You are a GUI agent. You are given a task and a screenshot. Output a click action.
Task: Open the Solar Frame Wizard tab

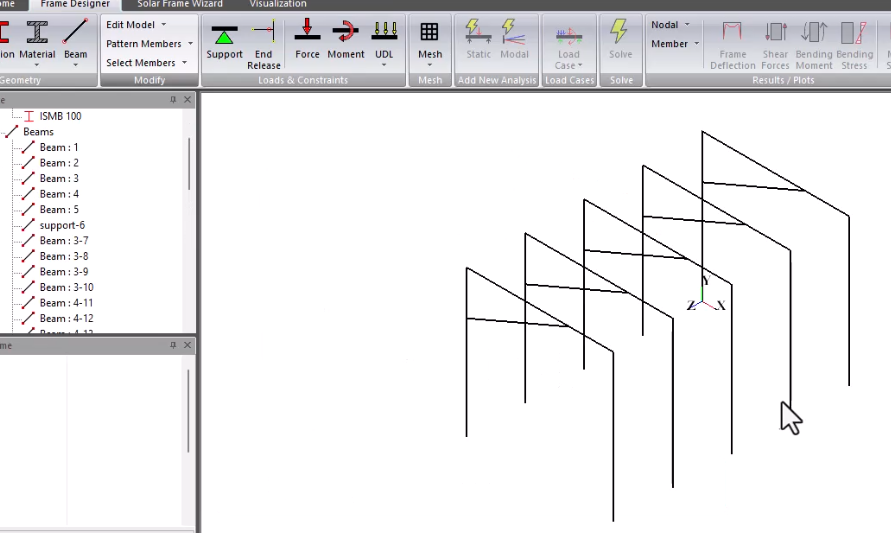coord(180,4)
